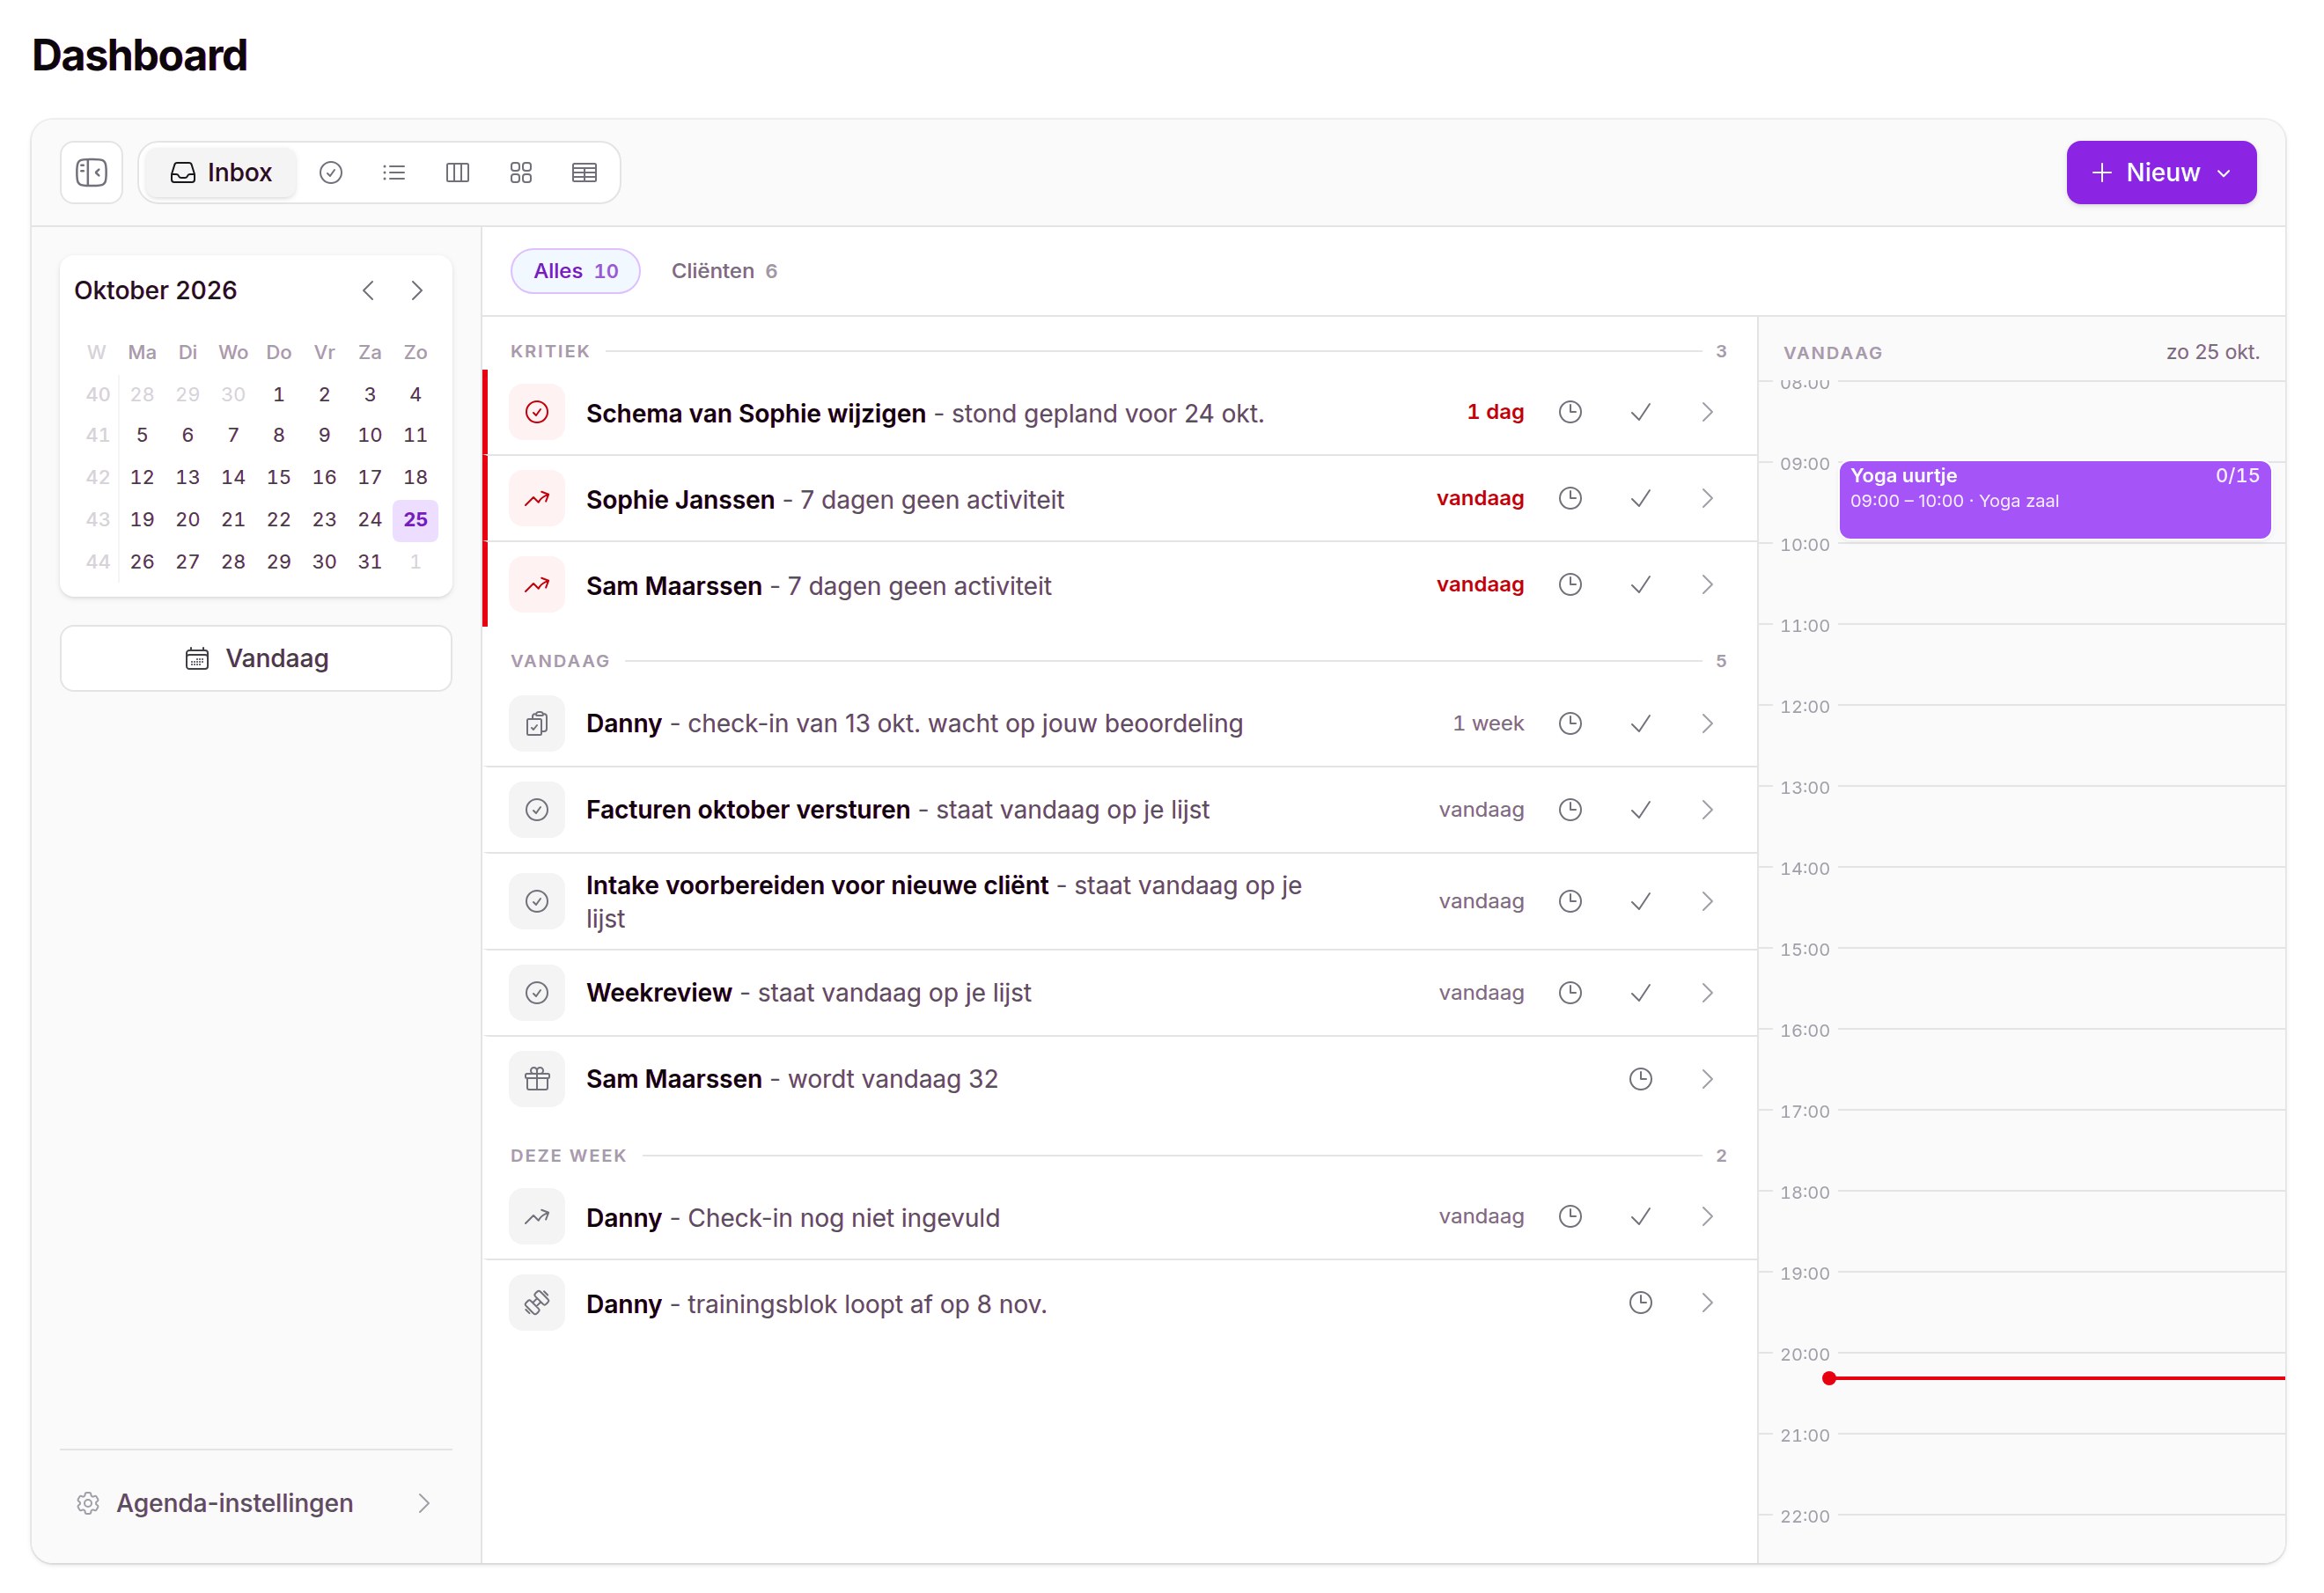2324x1593 pixels.
Task: Expand Sophie Janssen row chevron
Action: pos(1707,498)
